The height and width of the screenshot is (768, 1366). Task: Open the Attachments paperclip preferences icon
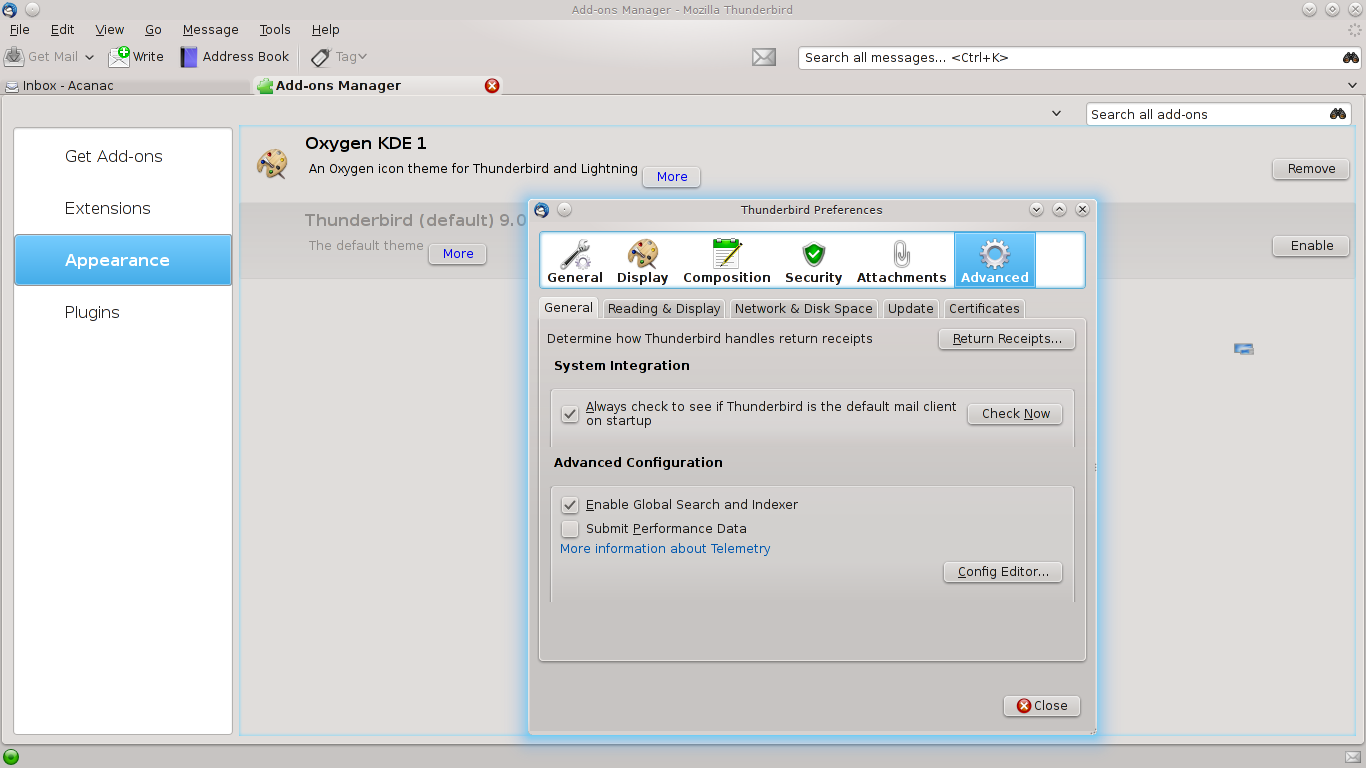click(x=901, y=261)
